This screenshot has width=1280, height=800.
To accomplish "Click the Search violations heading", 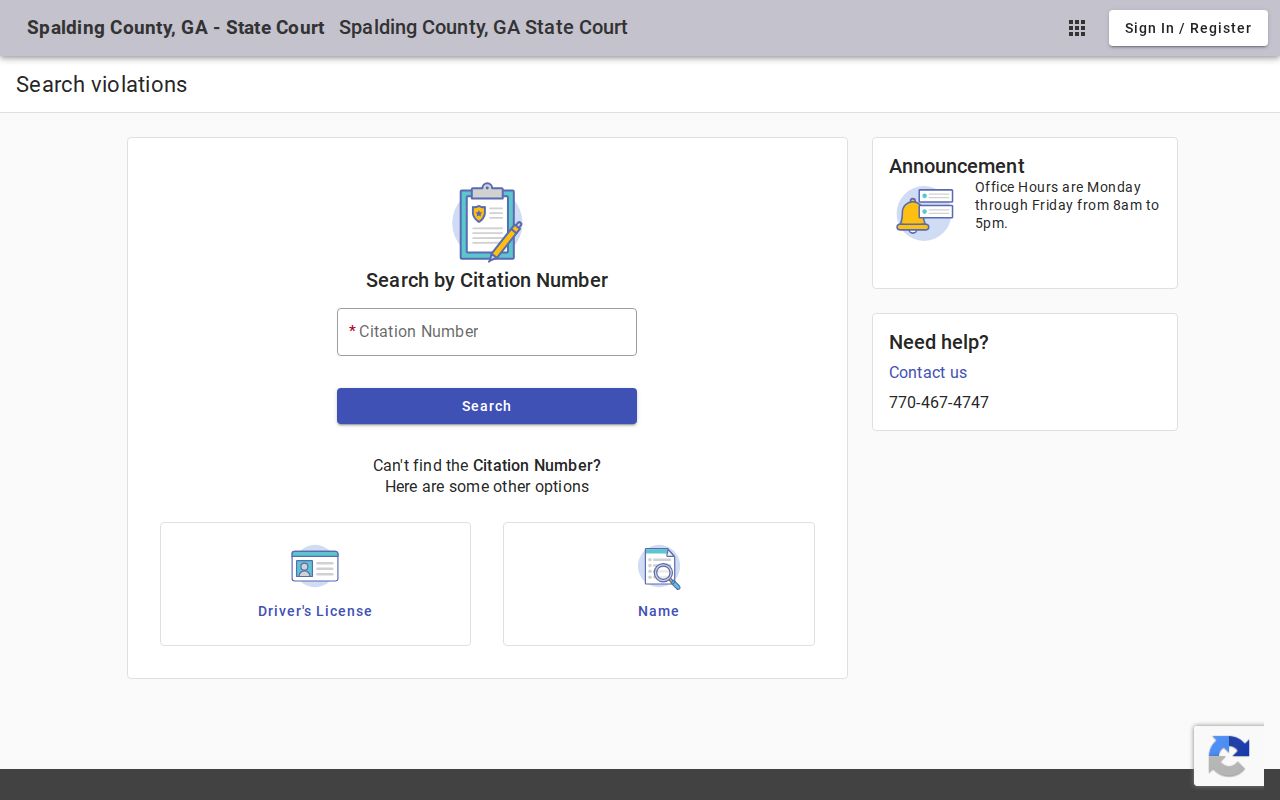I will [102, 85].
